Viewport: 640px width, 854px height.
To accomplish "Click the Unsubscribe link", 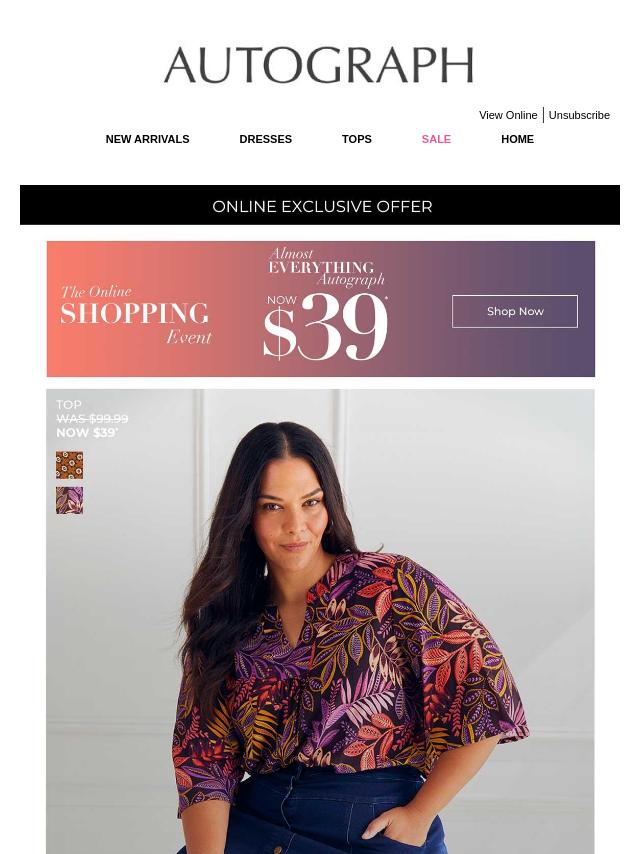I will click(579, 115).
